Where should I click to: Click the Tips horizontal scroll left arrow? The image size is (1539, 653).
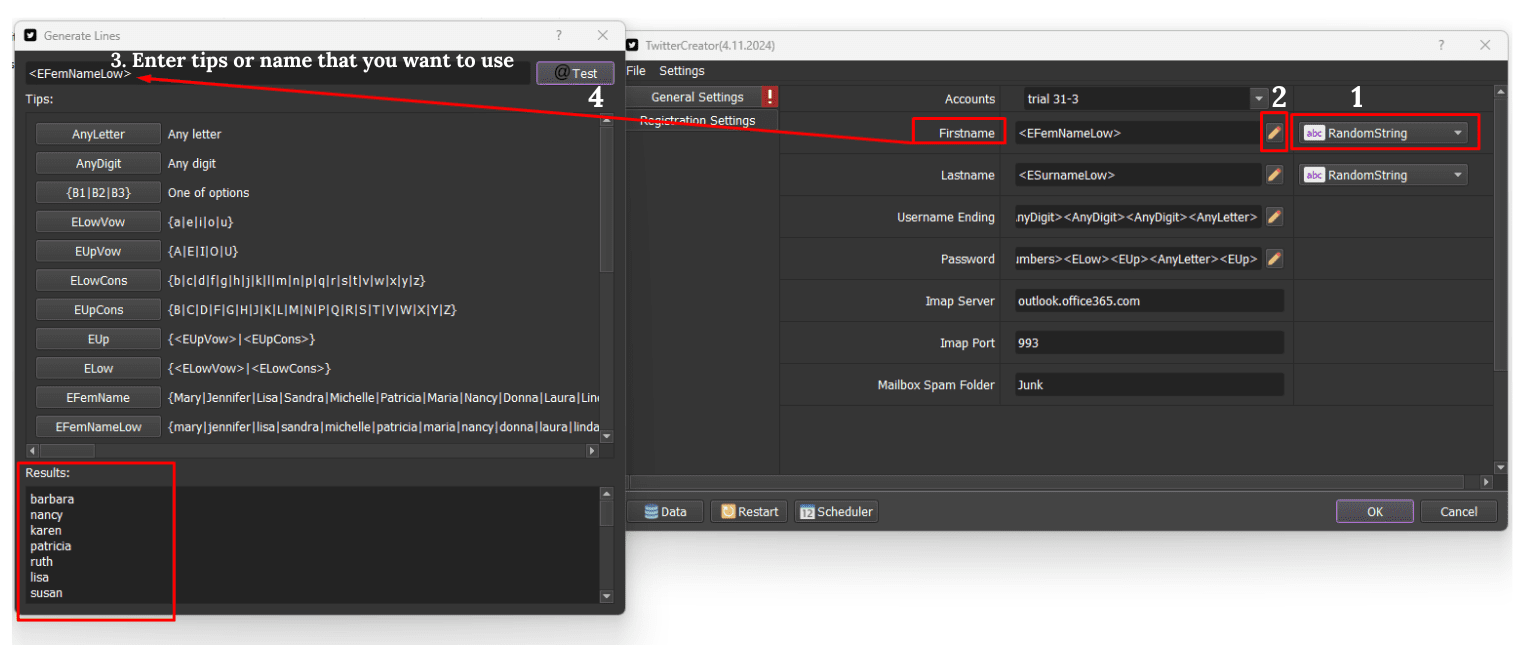coord(32,451)
